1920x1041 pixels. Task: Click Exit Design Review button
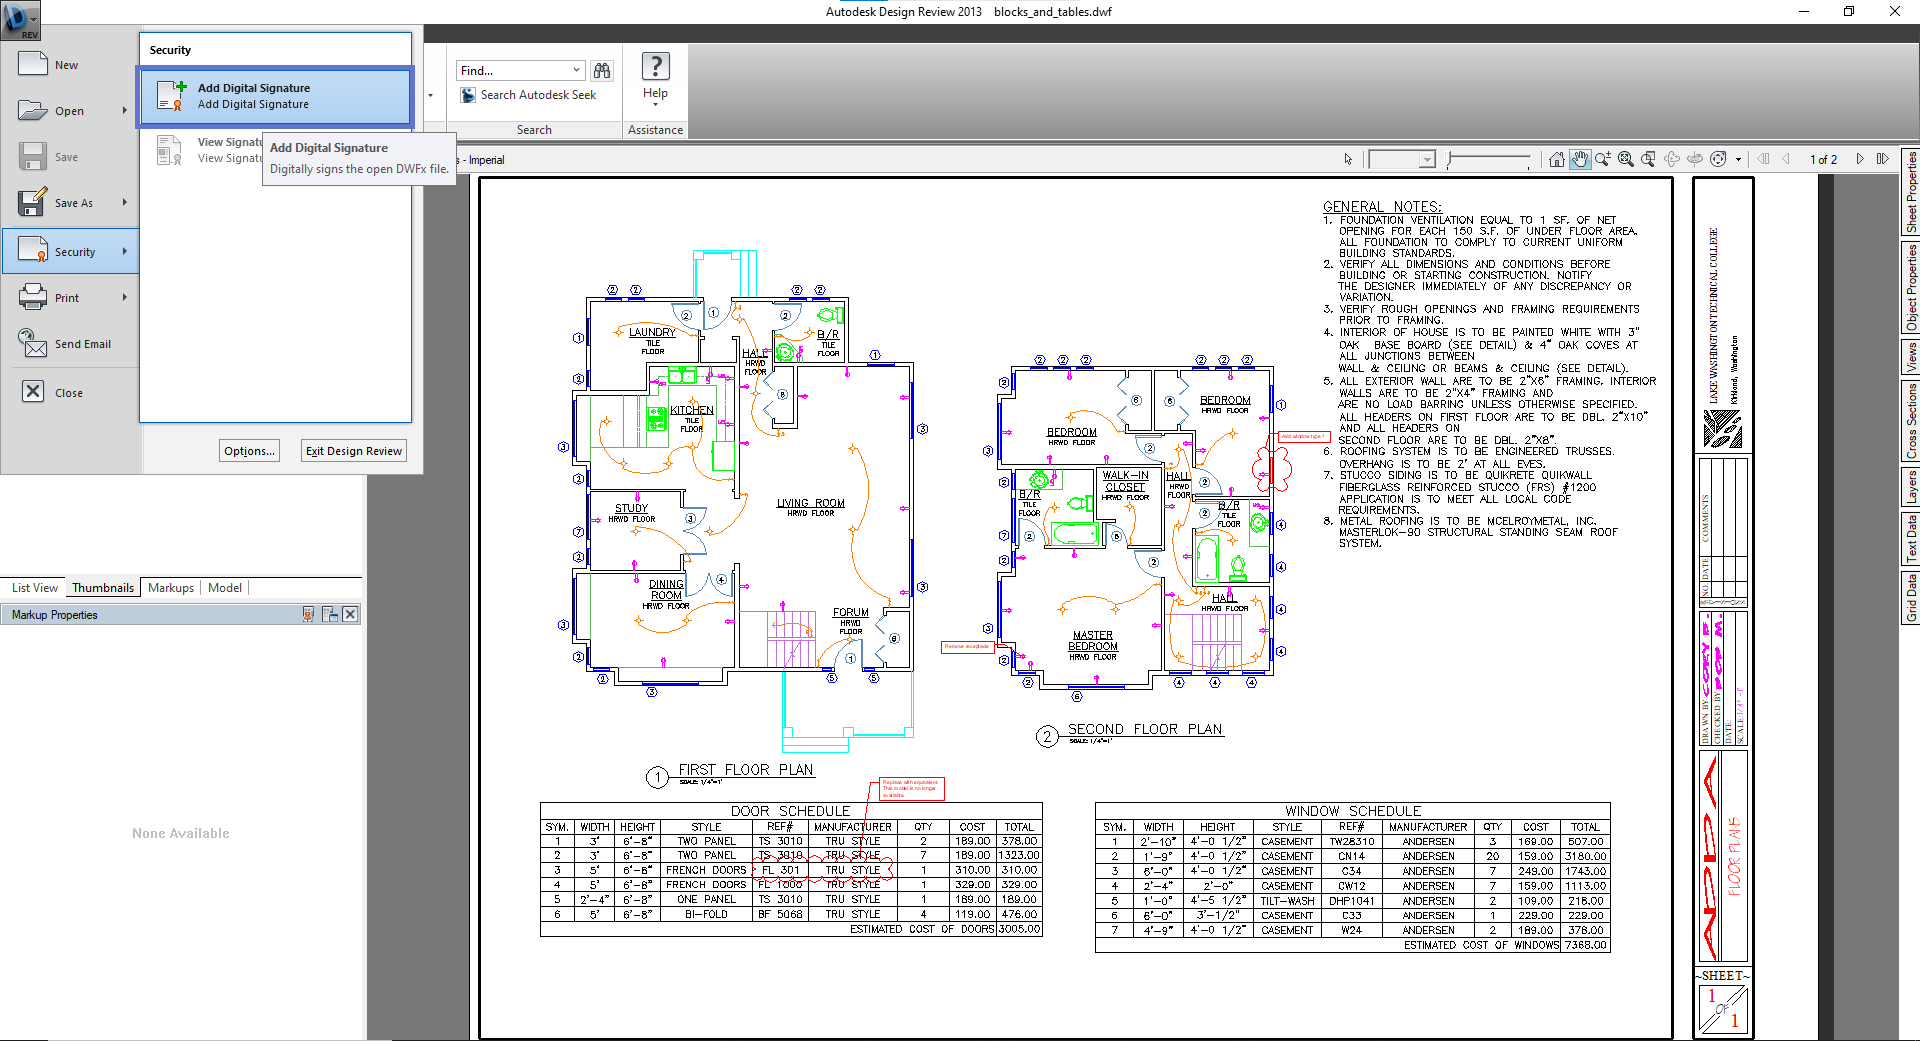(354, 451)
